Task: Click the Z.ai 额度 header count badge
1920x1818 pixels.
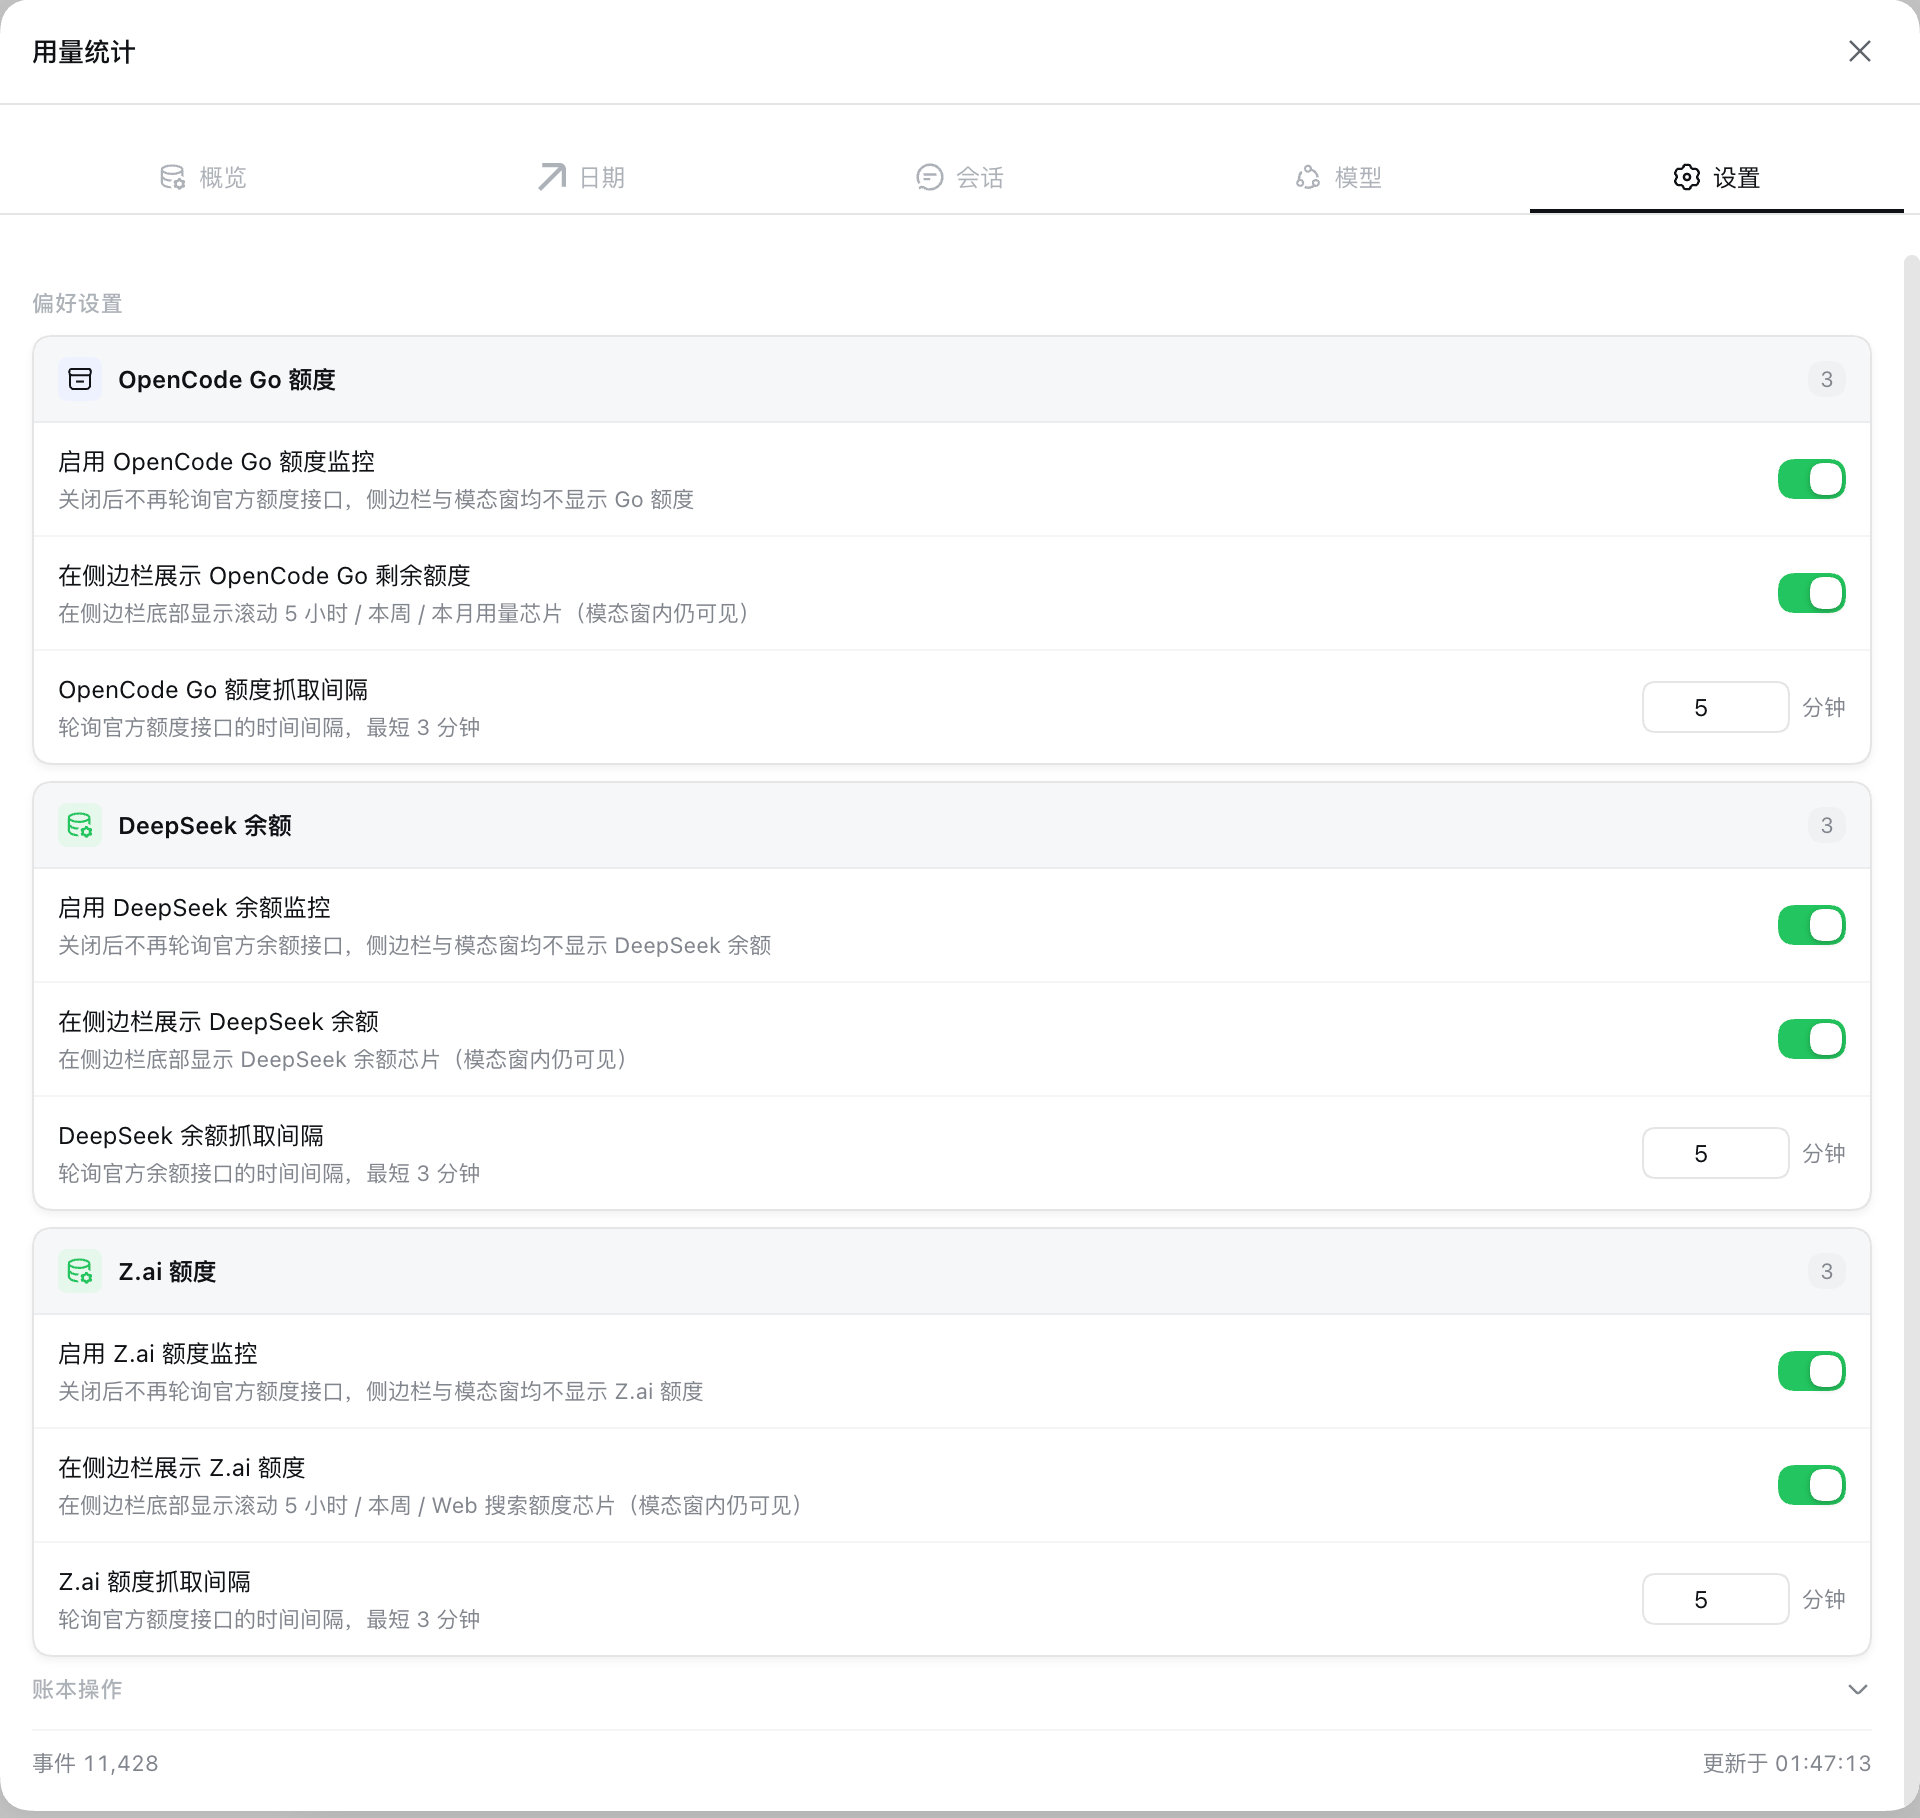Action: point(1826,1271)
